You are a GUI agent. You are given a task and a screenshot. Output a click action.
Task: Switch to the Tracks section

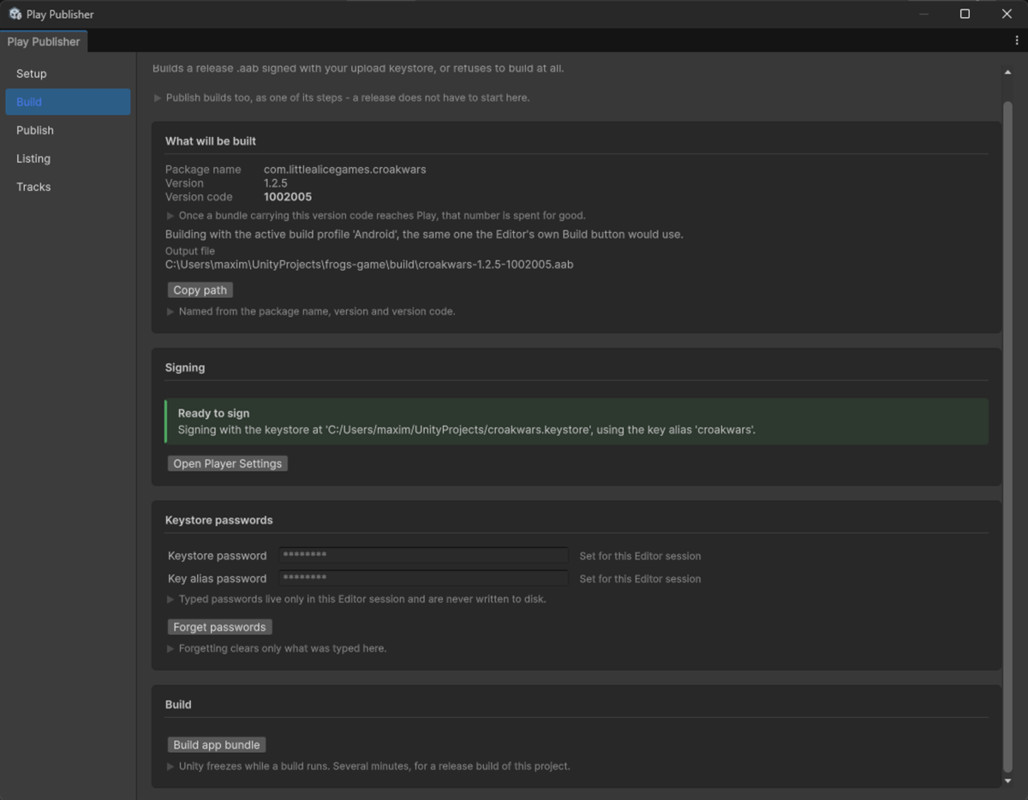68,186
